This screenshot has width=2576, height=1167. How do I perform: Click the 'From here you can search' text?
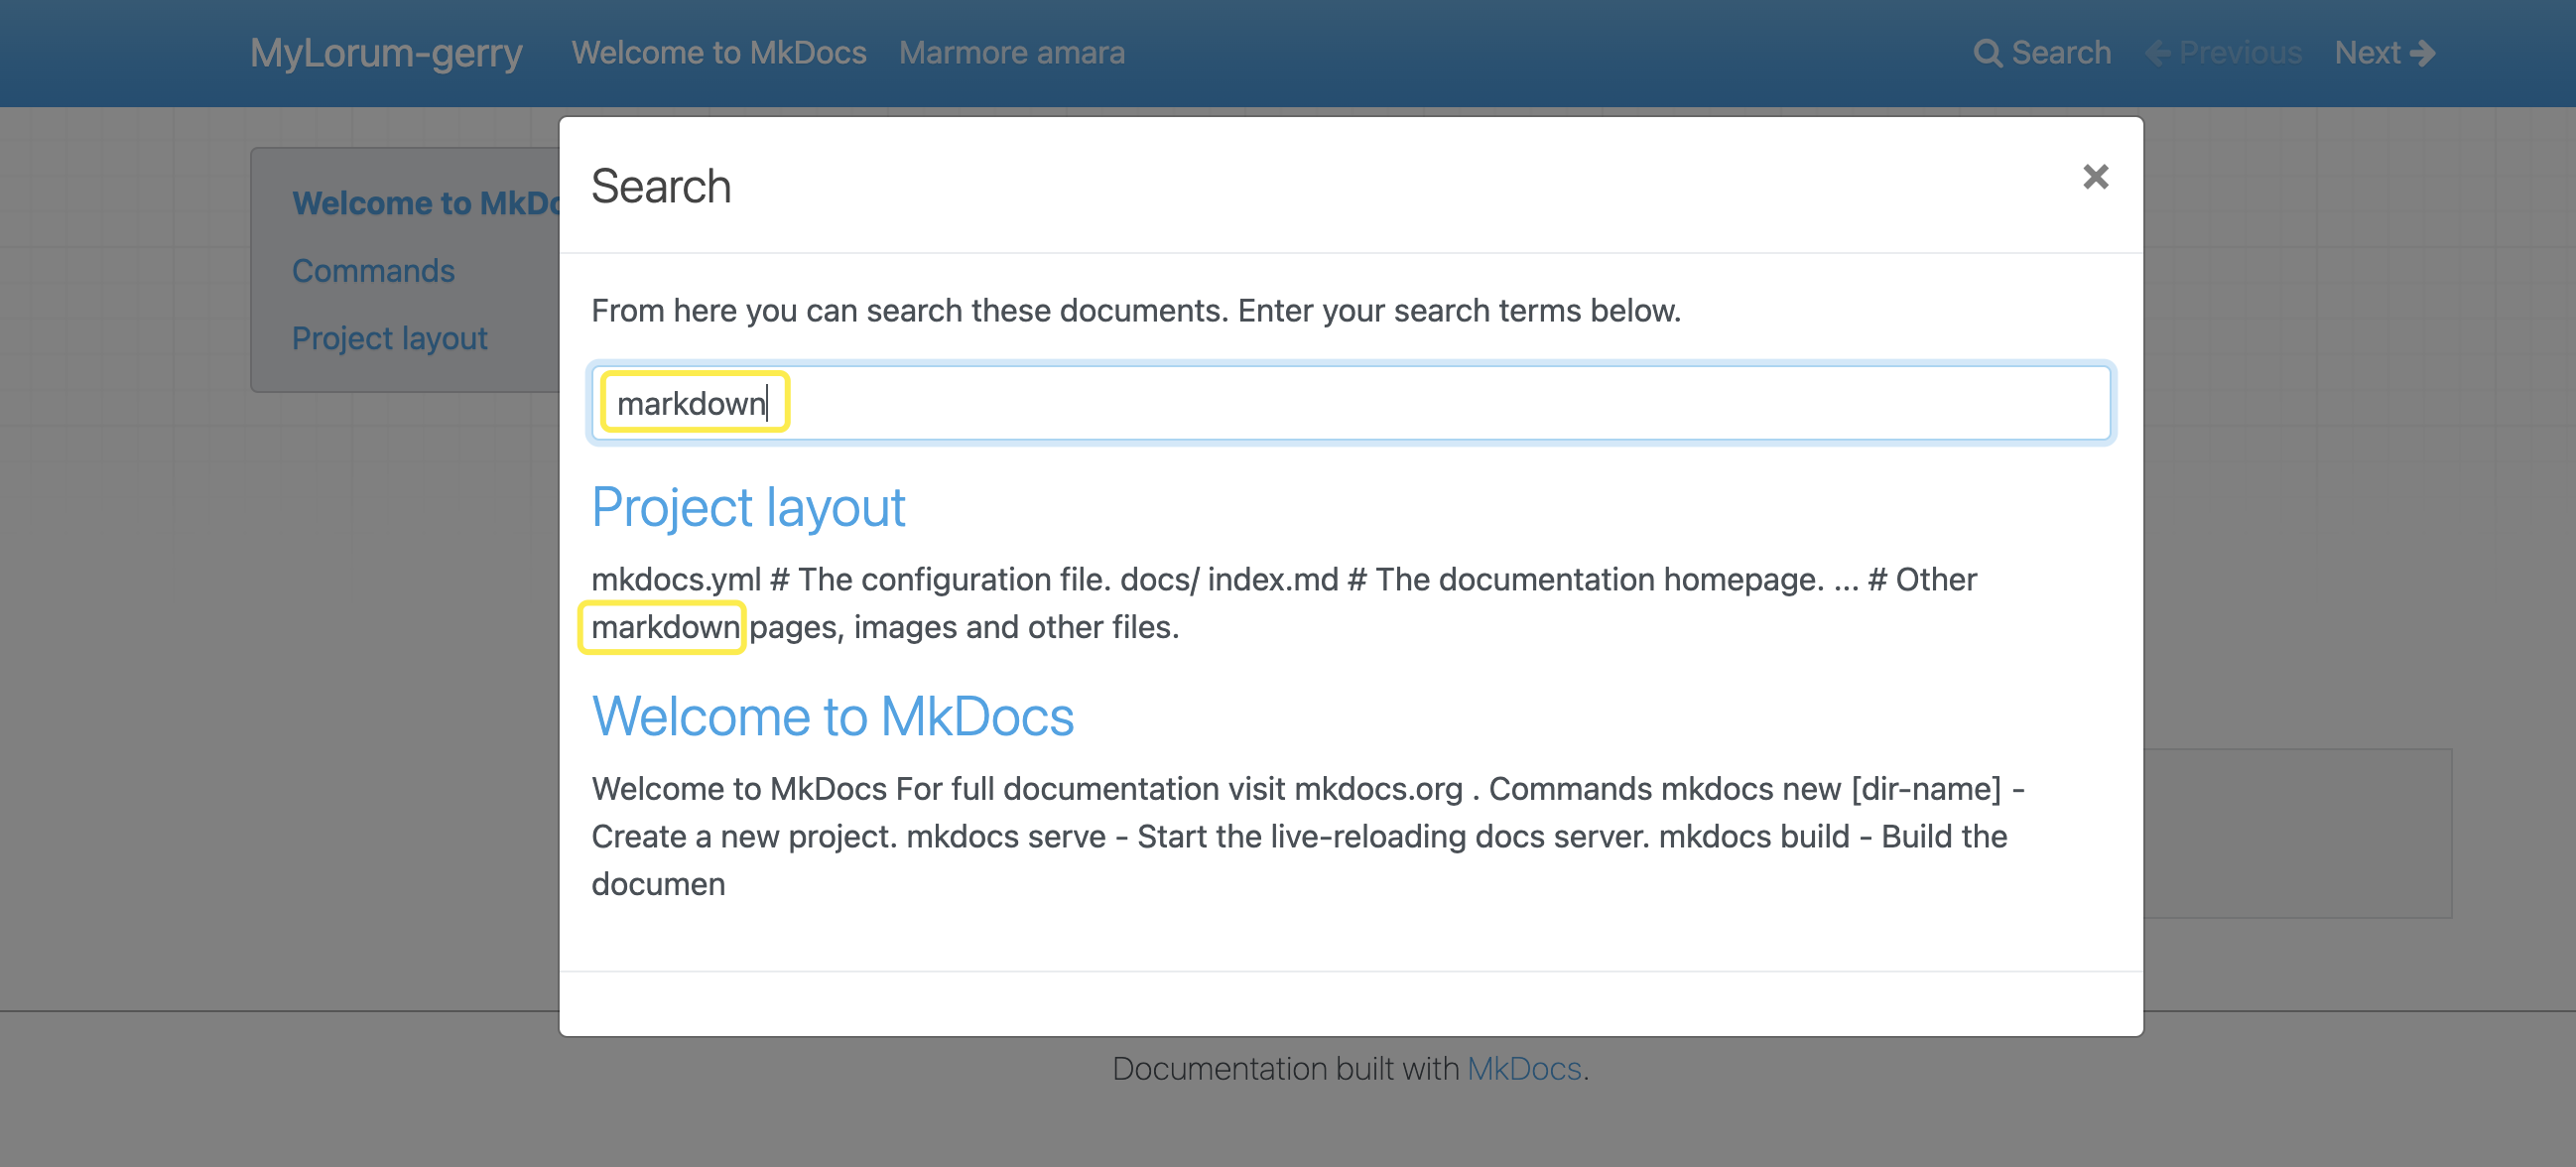1136,310
